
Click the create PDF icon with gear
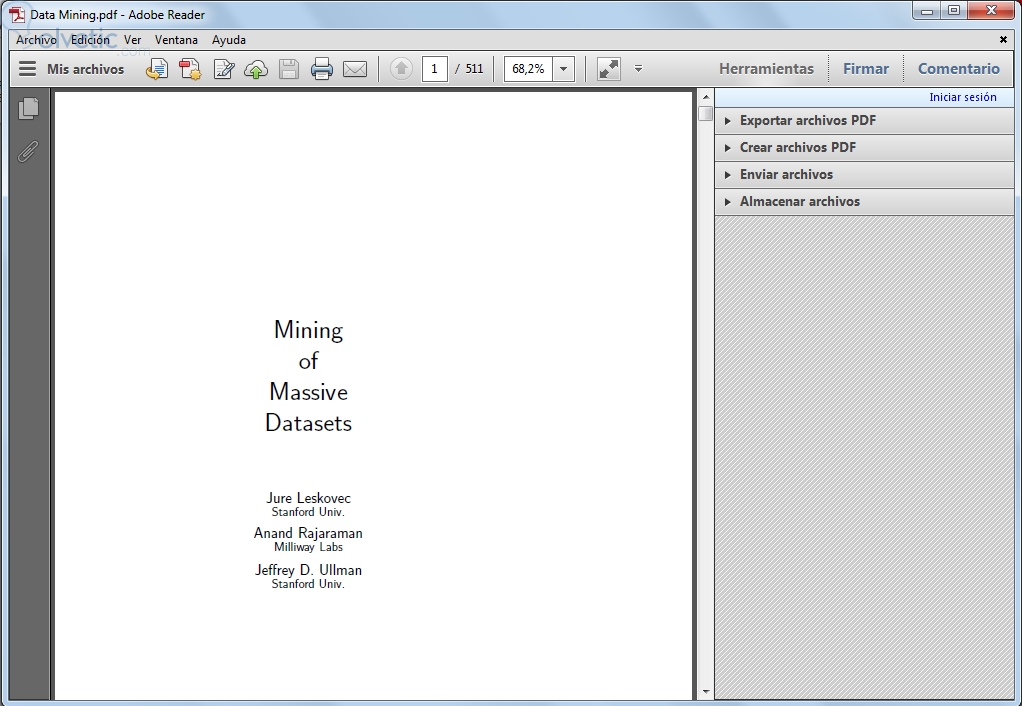[190, 69]
